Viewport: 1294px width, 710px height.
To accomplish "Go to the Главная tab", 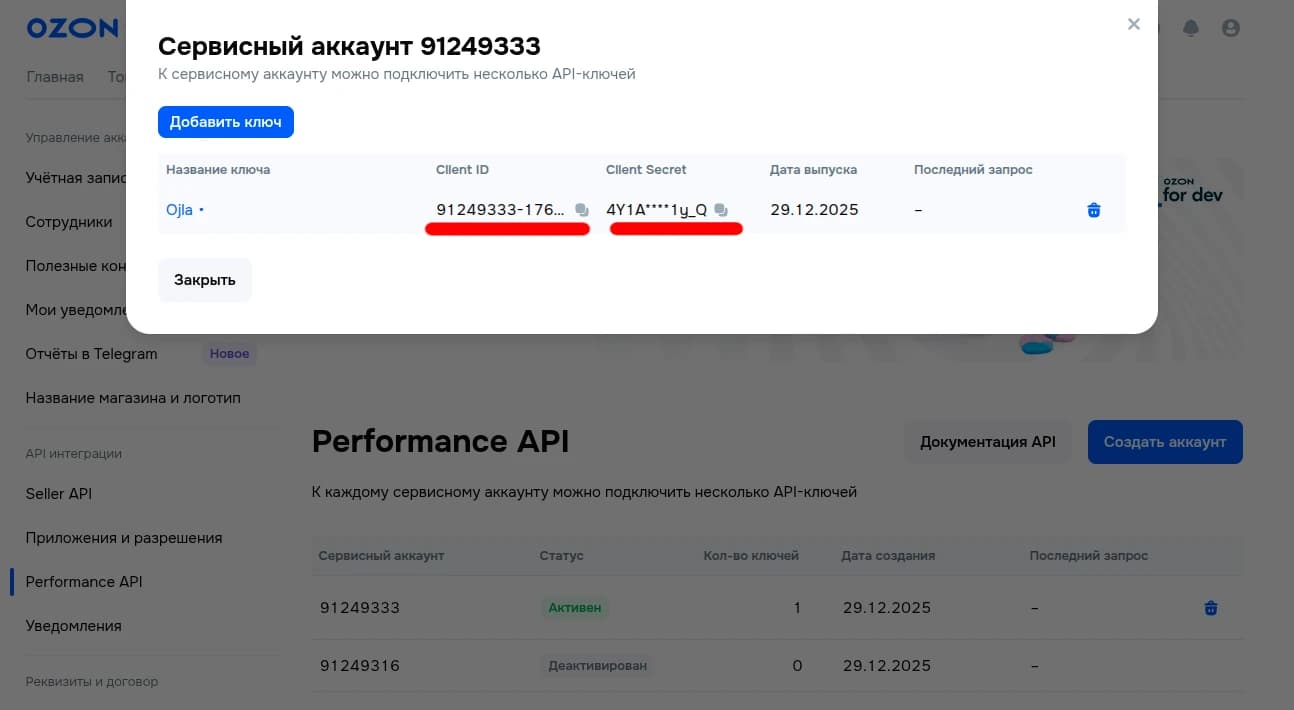I will tap(55, 77).
